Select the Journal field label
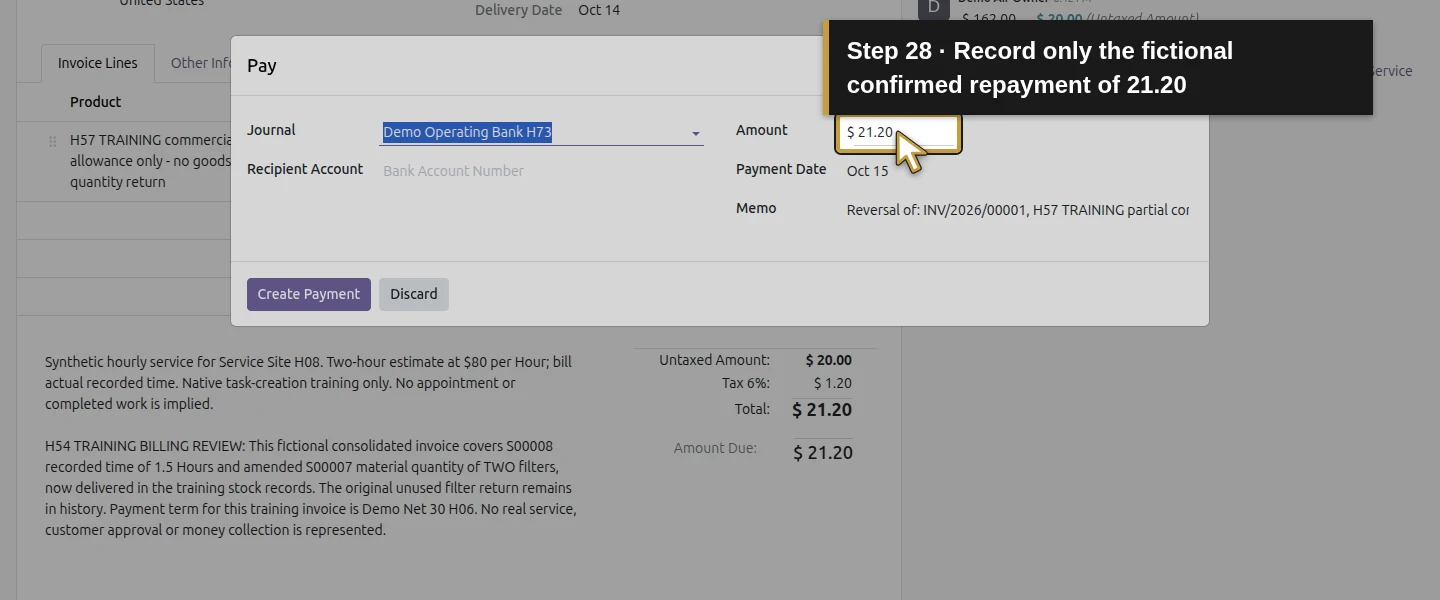Image resolution: width=1440 pixels, height=600 pixels. tap(271, 130)
